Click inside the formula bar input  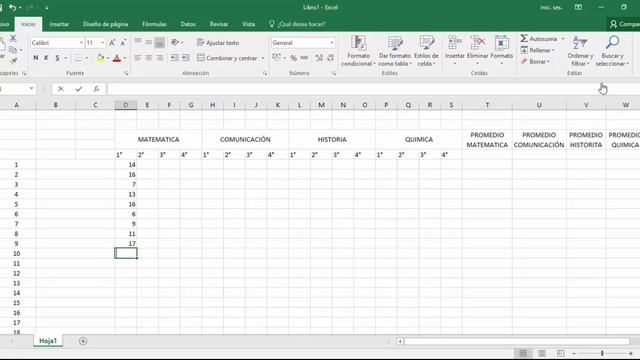[373, 89]
